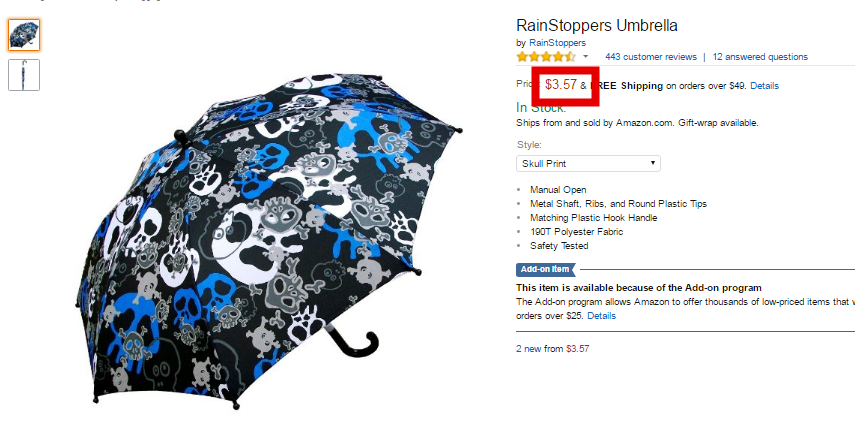855x426 pixels.
Task: Open the RainStoppers brand link
Action: (557, 43)
